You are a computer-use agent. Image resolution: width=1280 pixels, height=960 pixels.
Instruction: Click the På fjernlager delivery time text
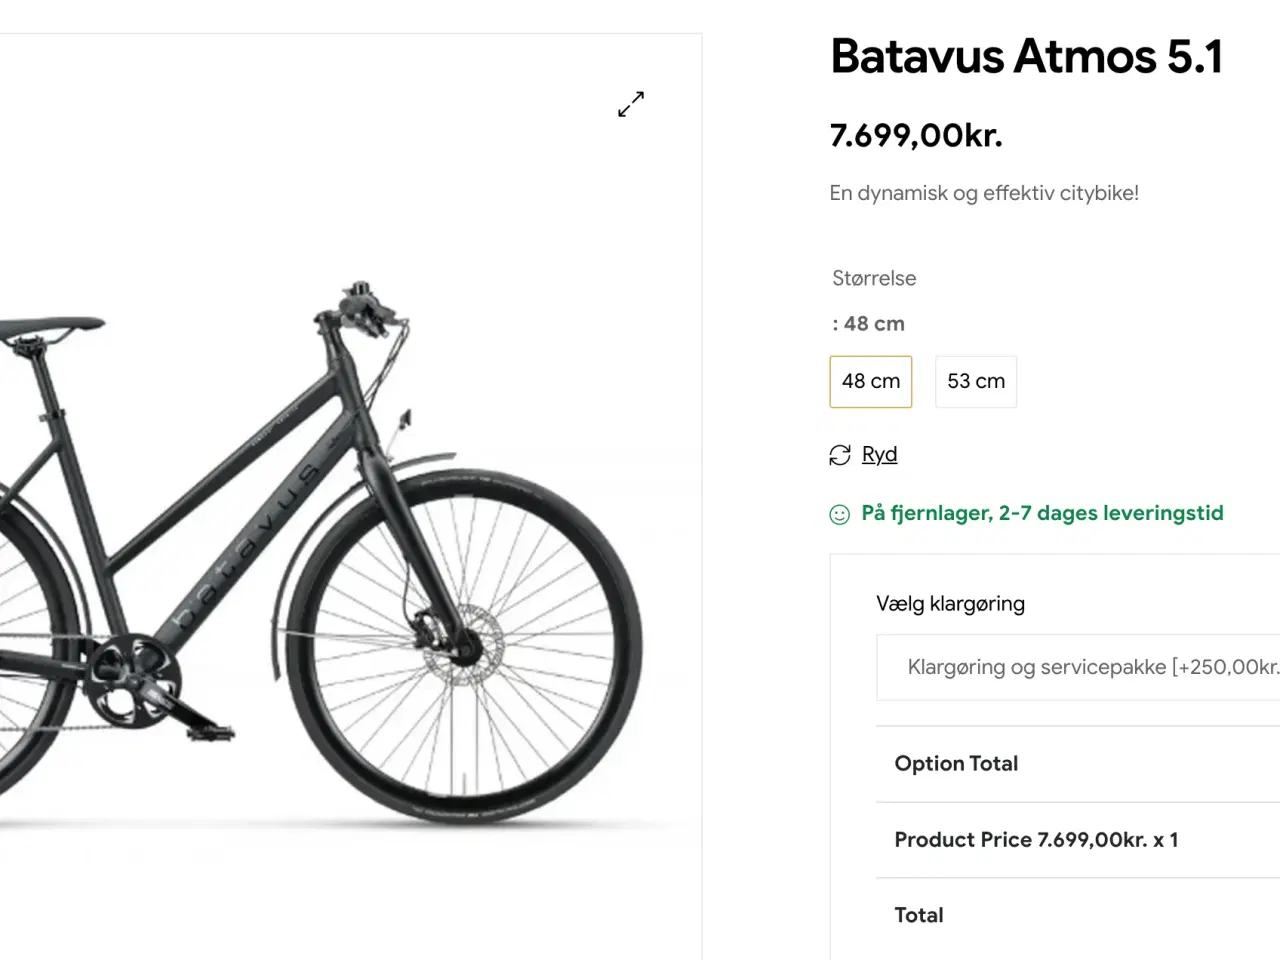click(1042, 513)
